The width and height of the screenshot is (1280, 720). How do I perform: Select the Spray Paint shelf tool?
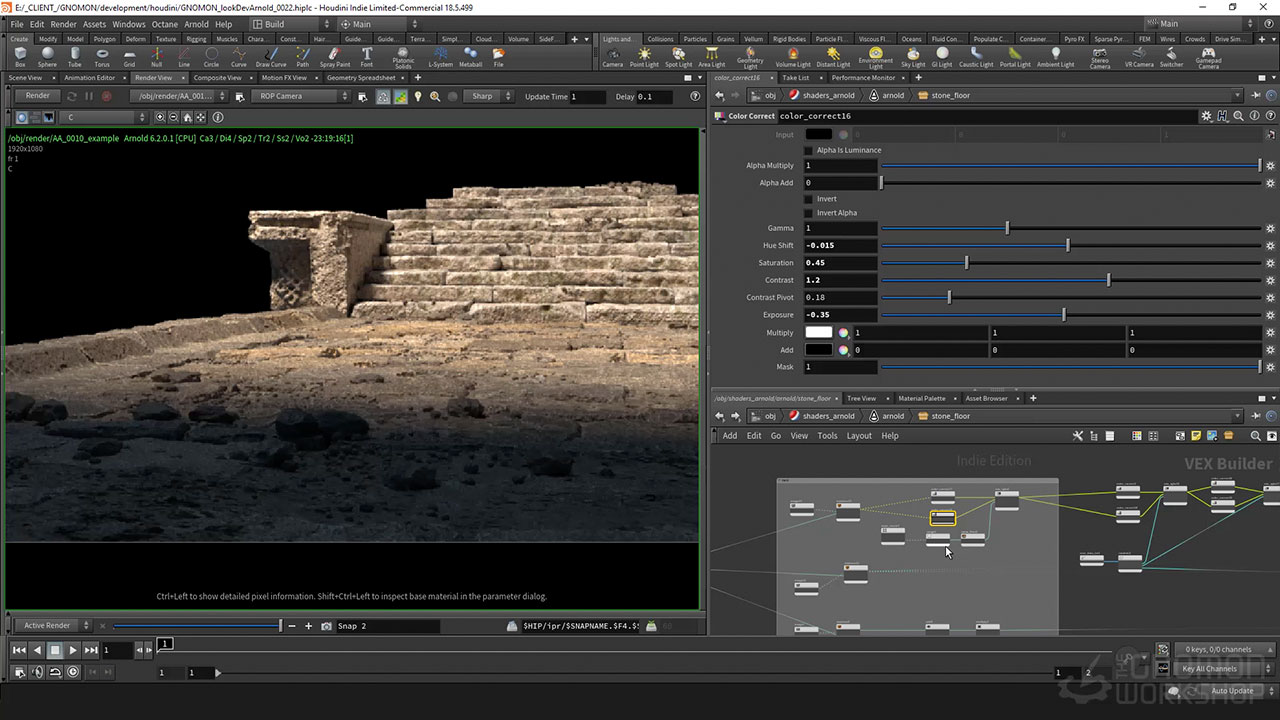[335, 57]
